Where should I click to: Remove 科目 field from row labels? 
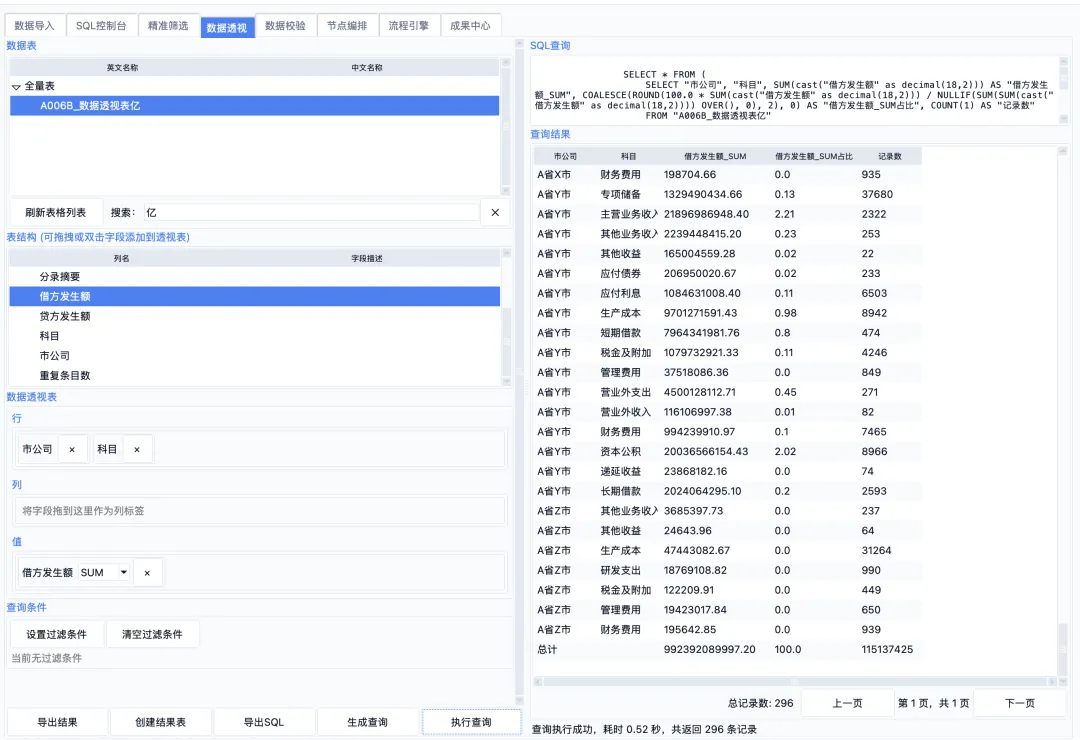point(137,449)
